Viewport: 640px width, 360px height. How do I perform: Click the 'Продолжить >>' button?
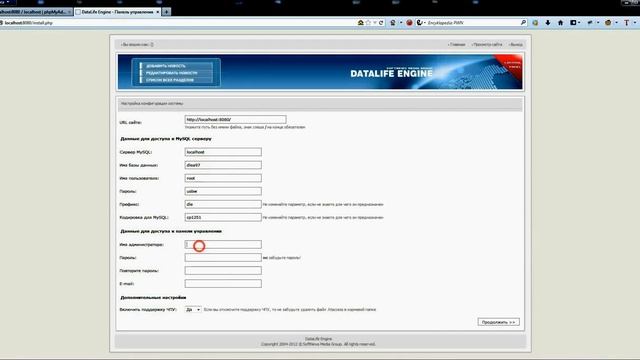click(498, 322)
